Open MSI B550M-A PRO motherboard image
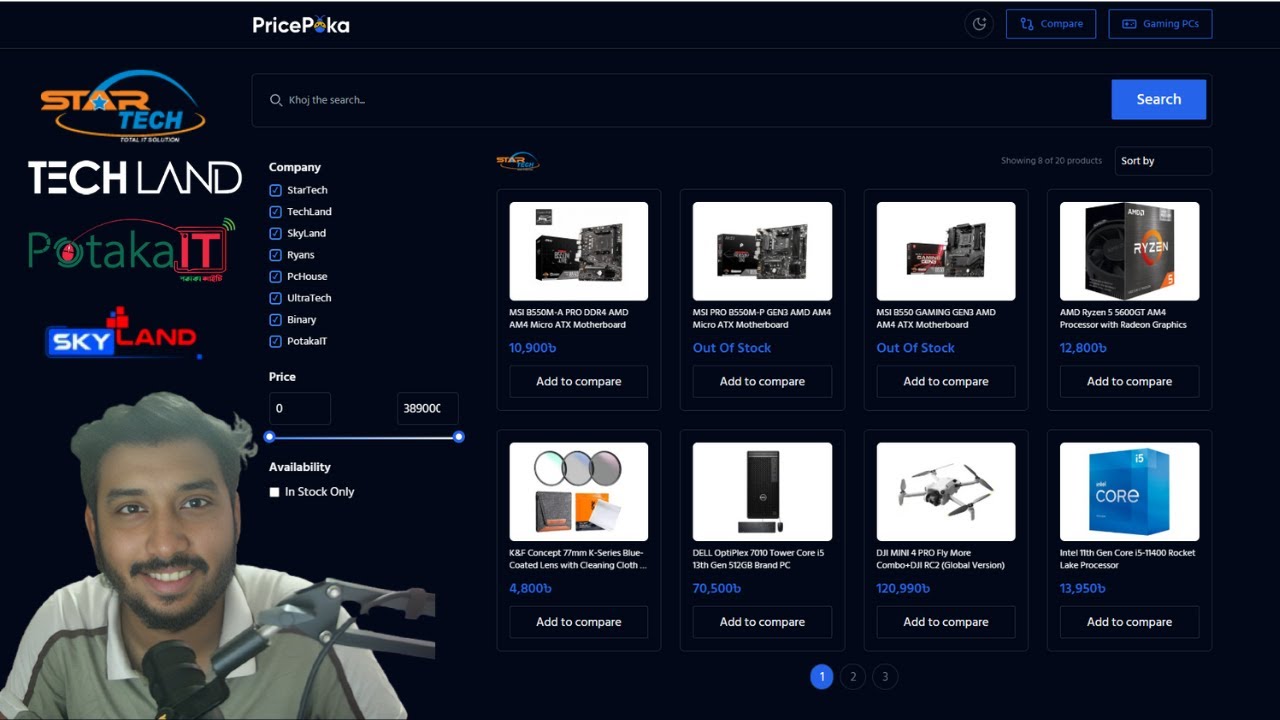 578,251
